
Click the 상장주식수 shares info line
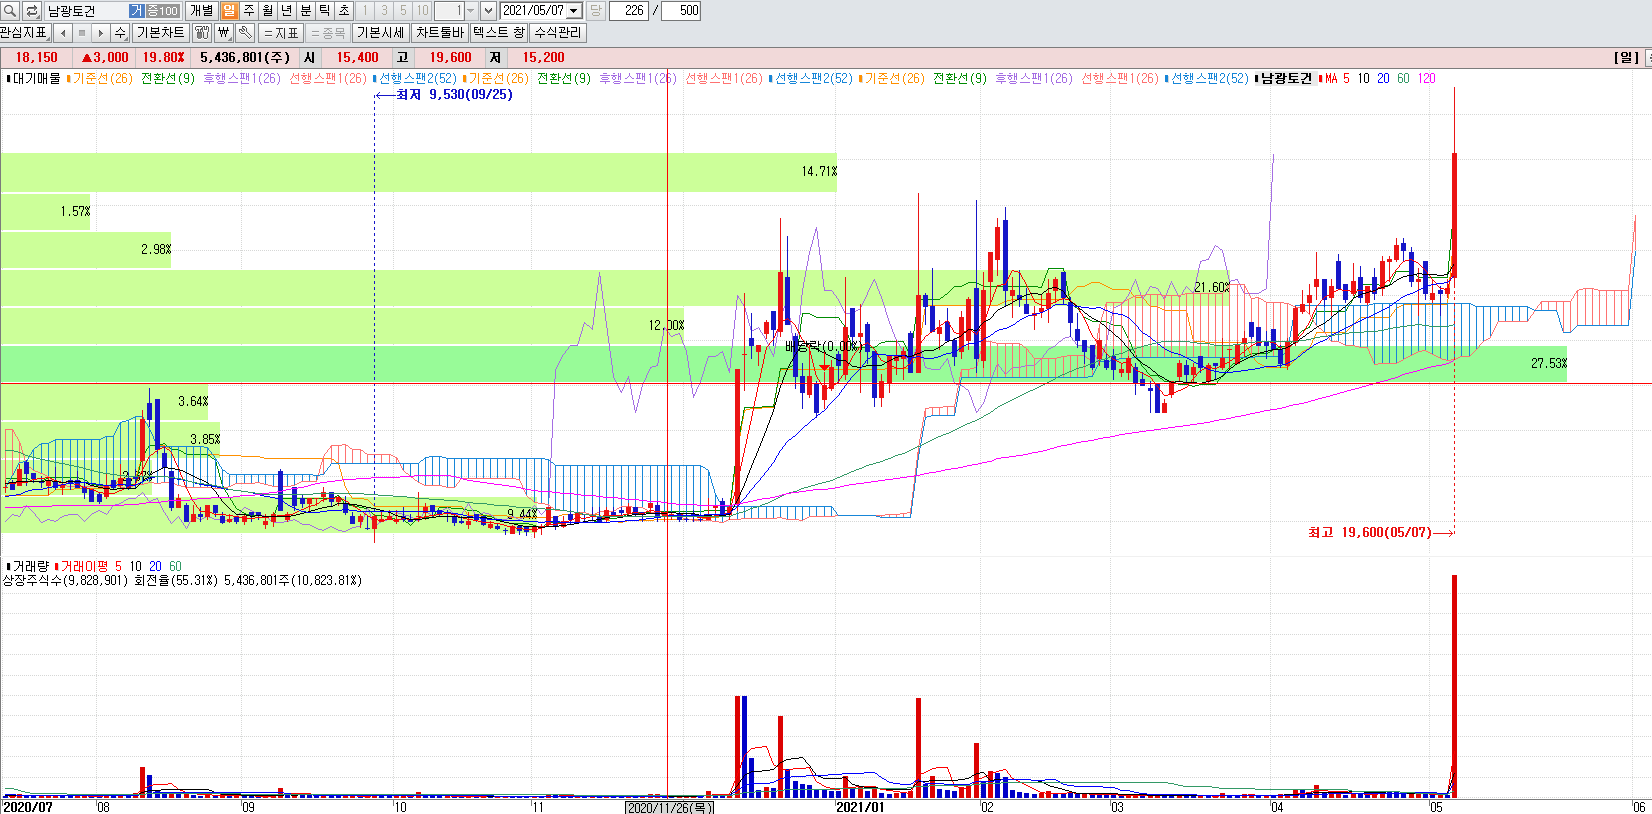click(x=181, y=580)
